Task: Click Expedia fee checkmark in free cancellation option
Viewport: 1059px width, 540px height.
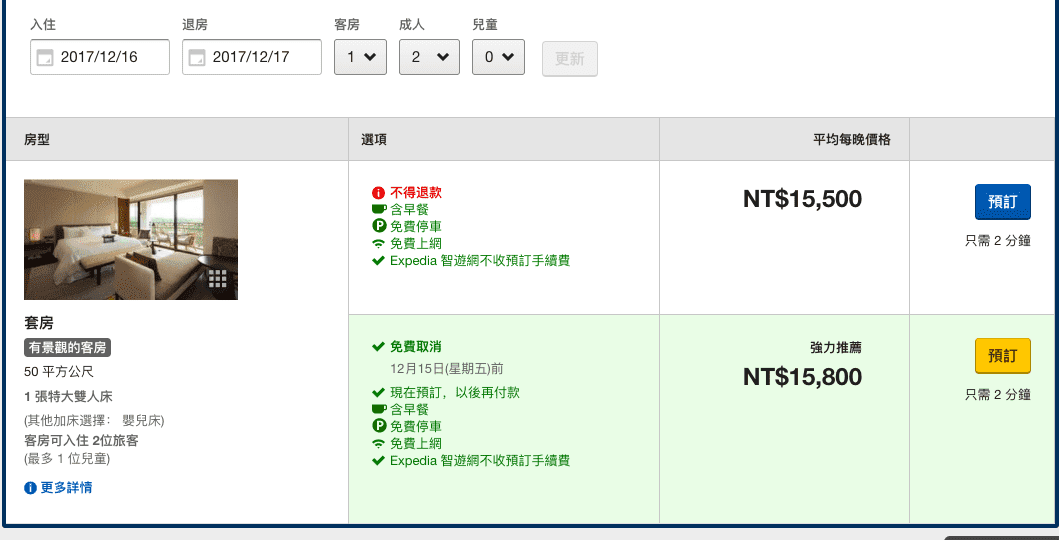Action: coord(378,461)
